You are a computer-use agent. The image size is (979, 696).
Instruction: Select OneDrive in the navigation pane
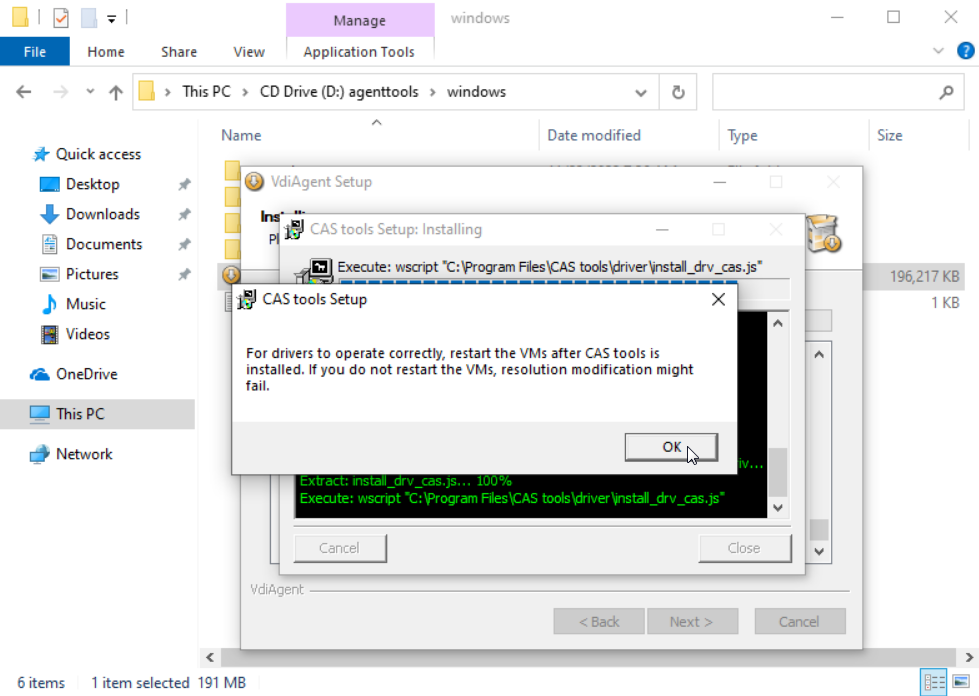(x=87, y=374)
